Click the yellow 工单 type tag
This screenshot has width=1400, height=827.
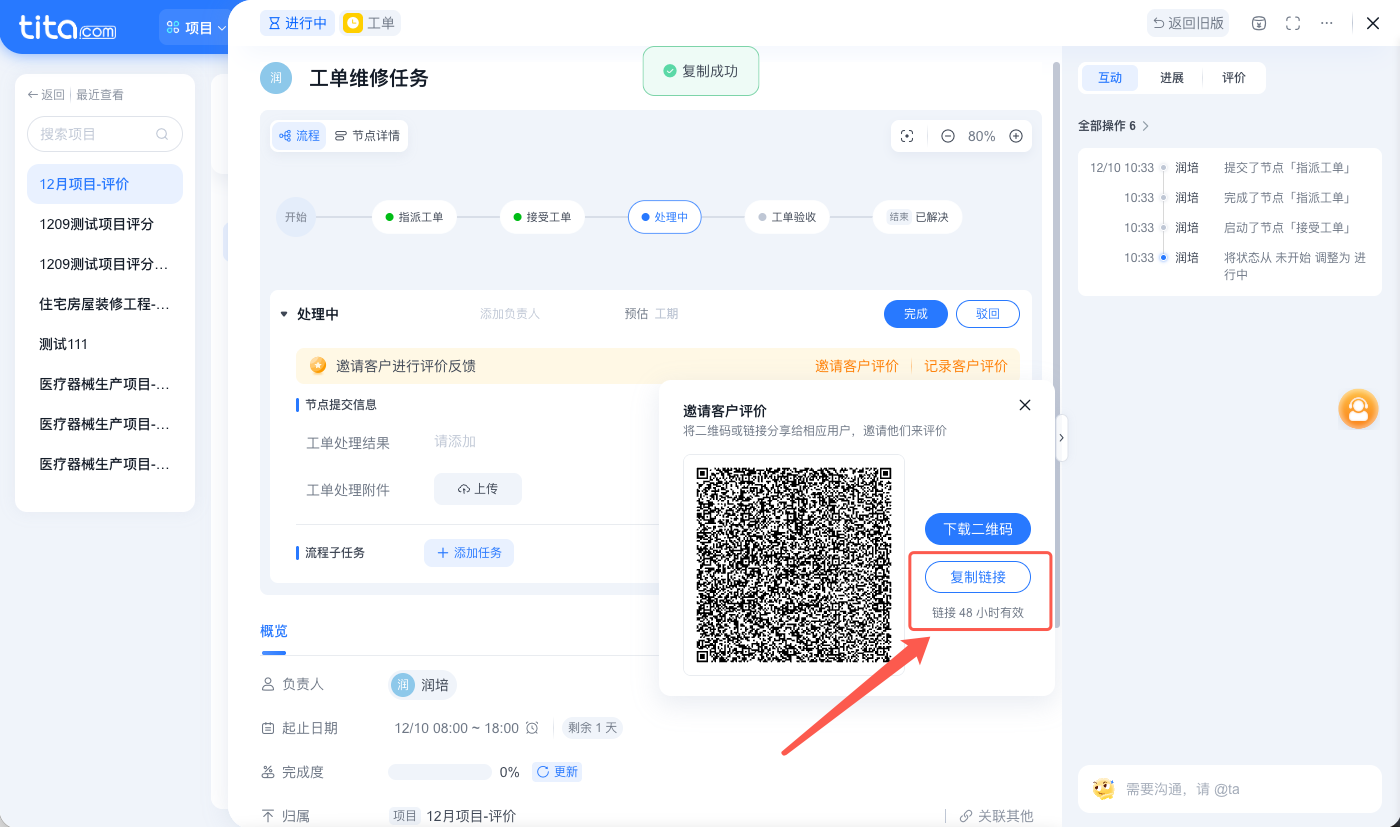click(370, 23)
